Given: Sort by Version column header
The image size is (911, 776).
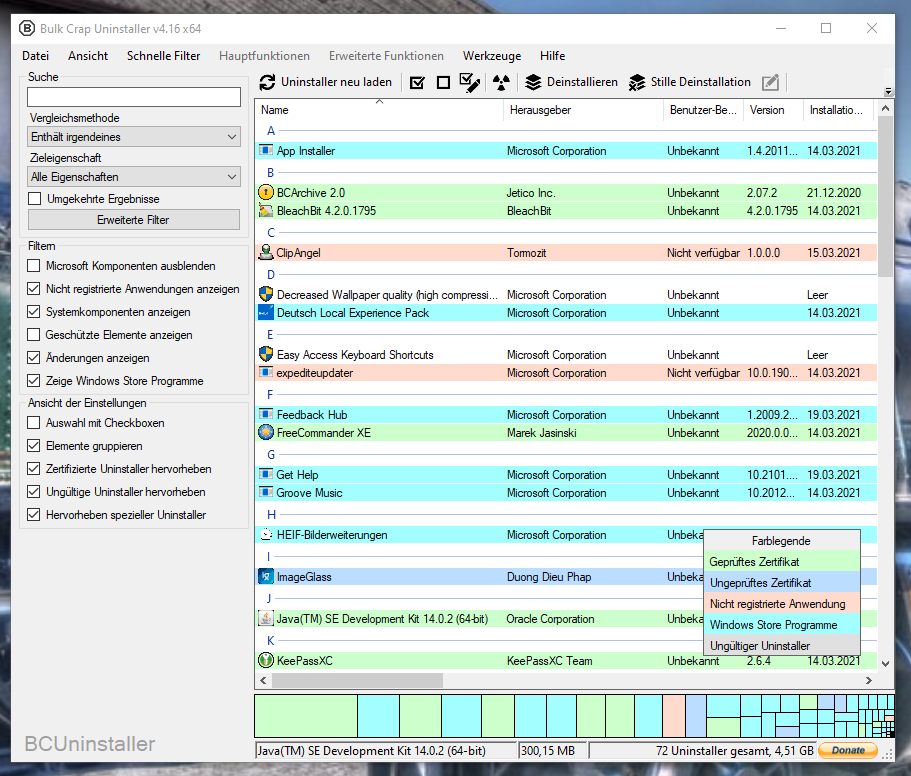Looking at the screenshot, I should 773,110.
